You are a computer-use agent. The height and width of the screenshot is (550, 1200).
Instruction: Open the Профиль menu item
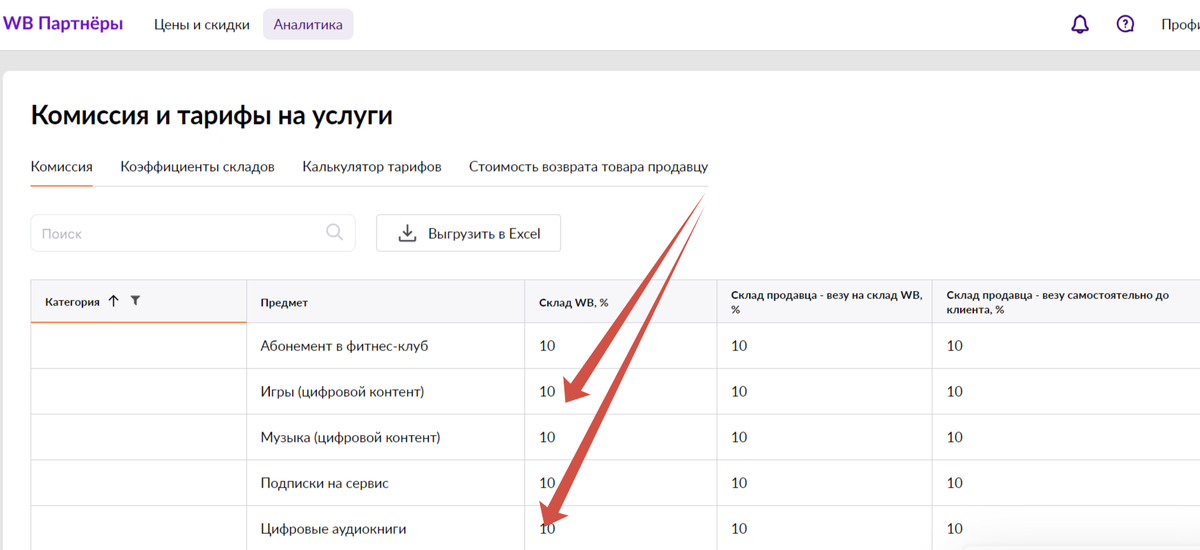click(x=1180, y=25)
